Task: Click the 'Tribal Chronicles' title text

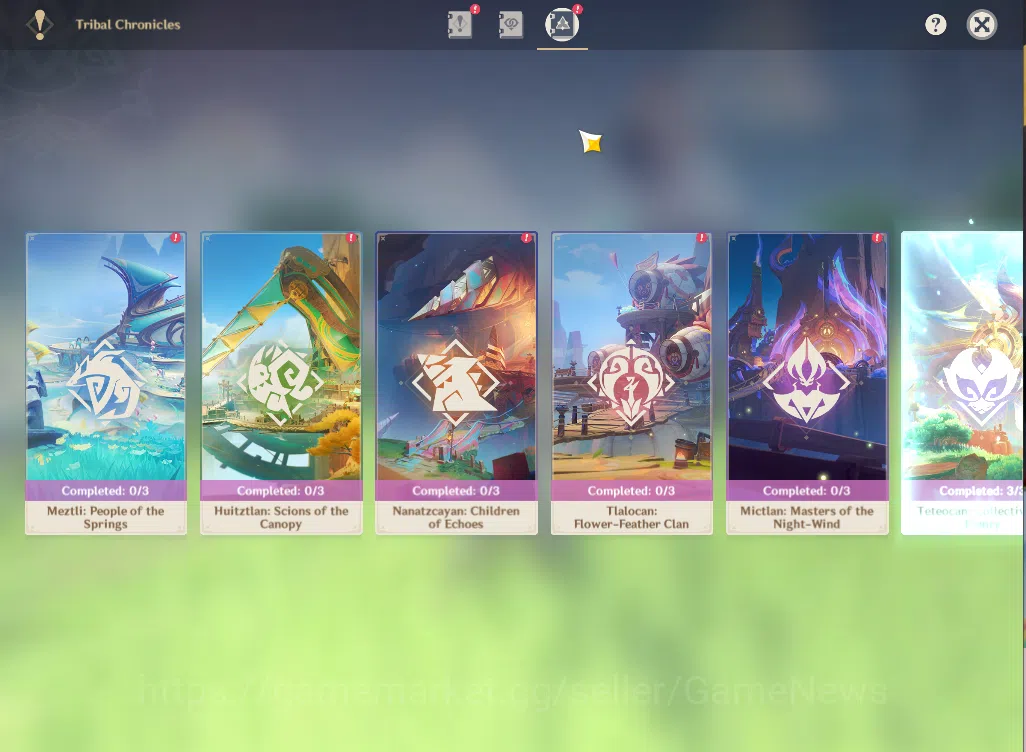Action: (128, 25)
